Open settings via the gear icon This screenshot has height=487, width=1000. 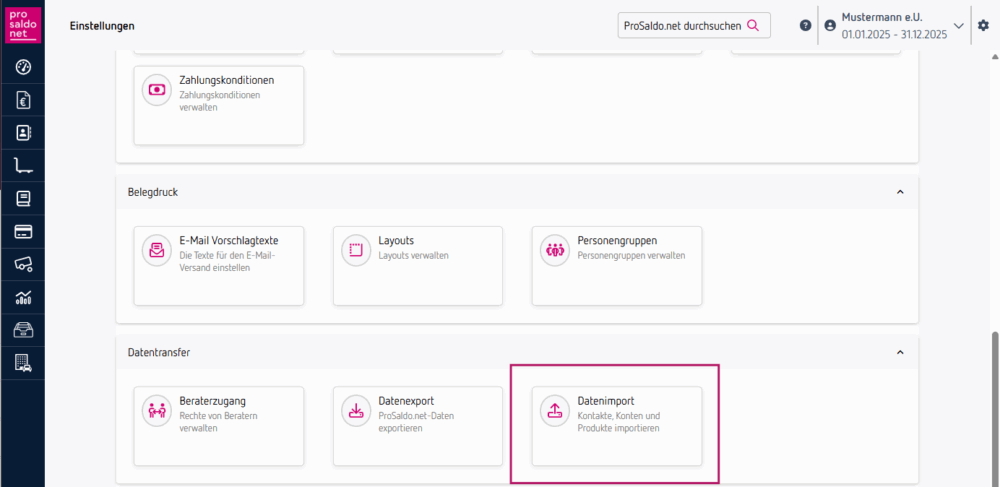(982, 25)
